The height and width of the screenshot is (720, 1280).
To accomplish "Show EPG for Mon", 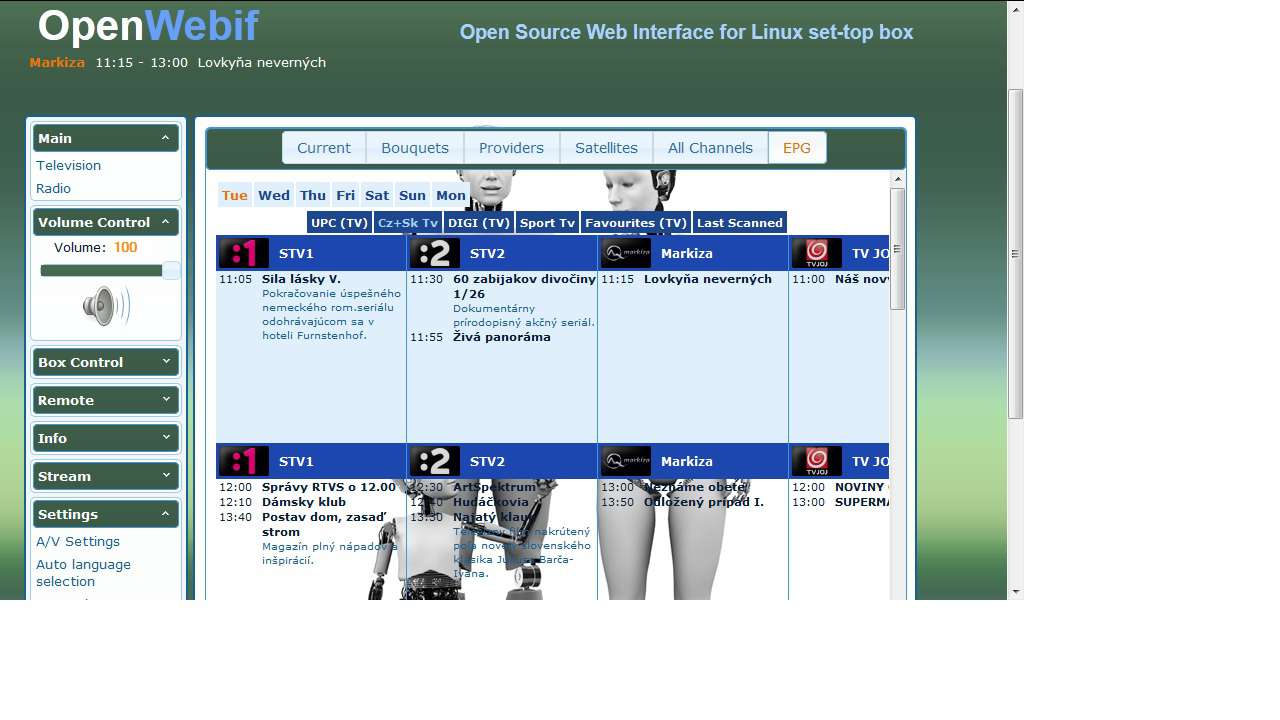I will (x=451, y=195).
